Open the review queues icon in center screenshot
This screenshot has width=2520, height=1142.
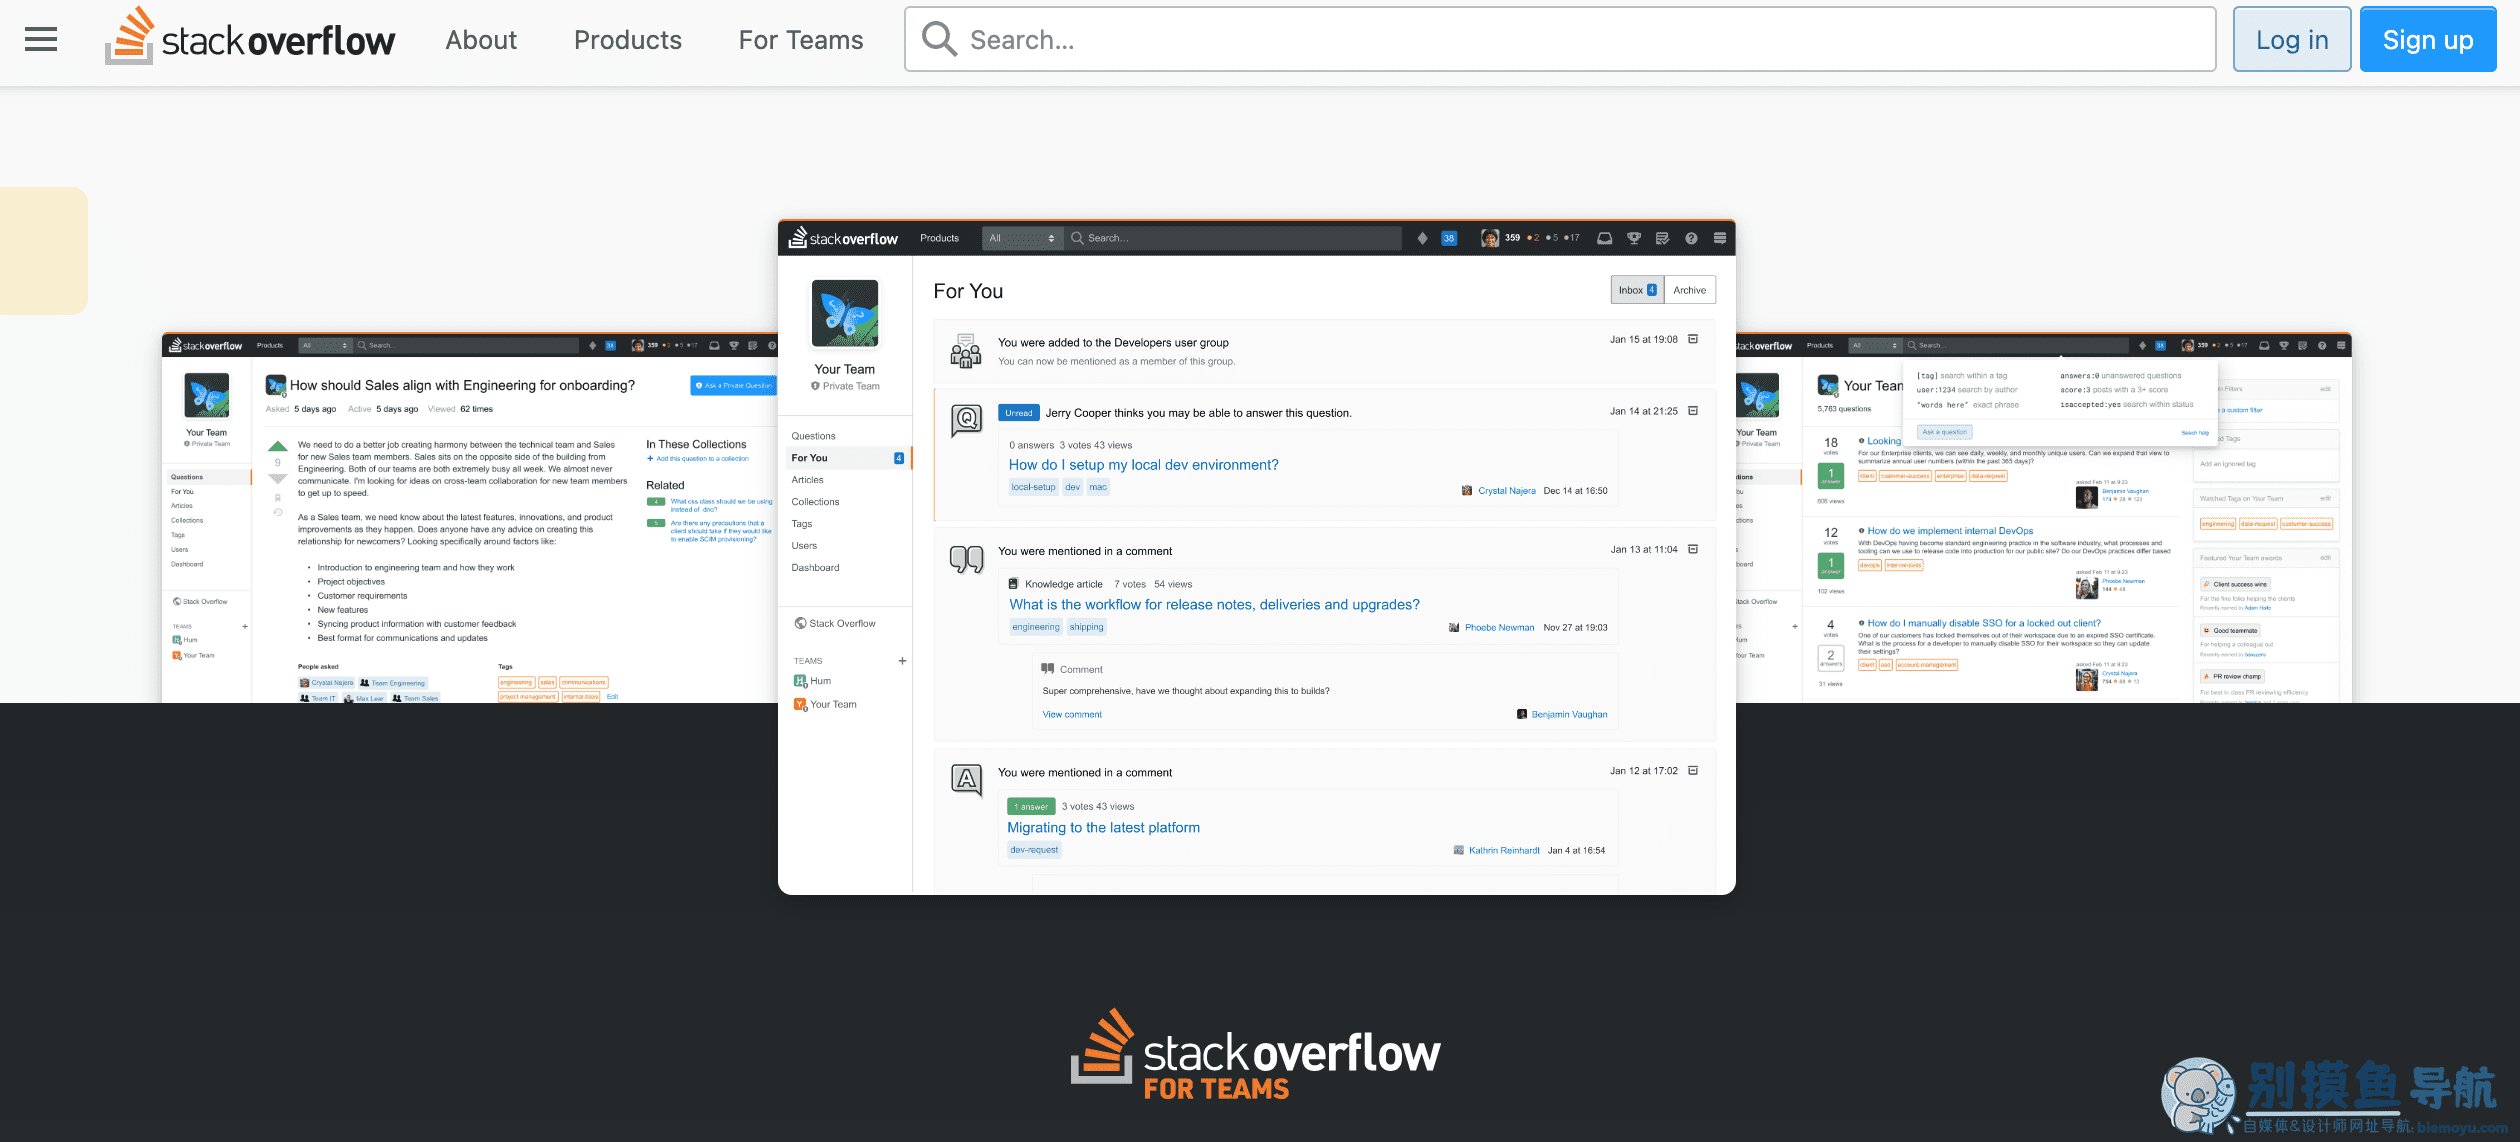(1662, 238)
